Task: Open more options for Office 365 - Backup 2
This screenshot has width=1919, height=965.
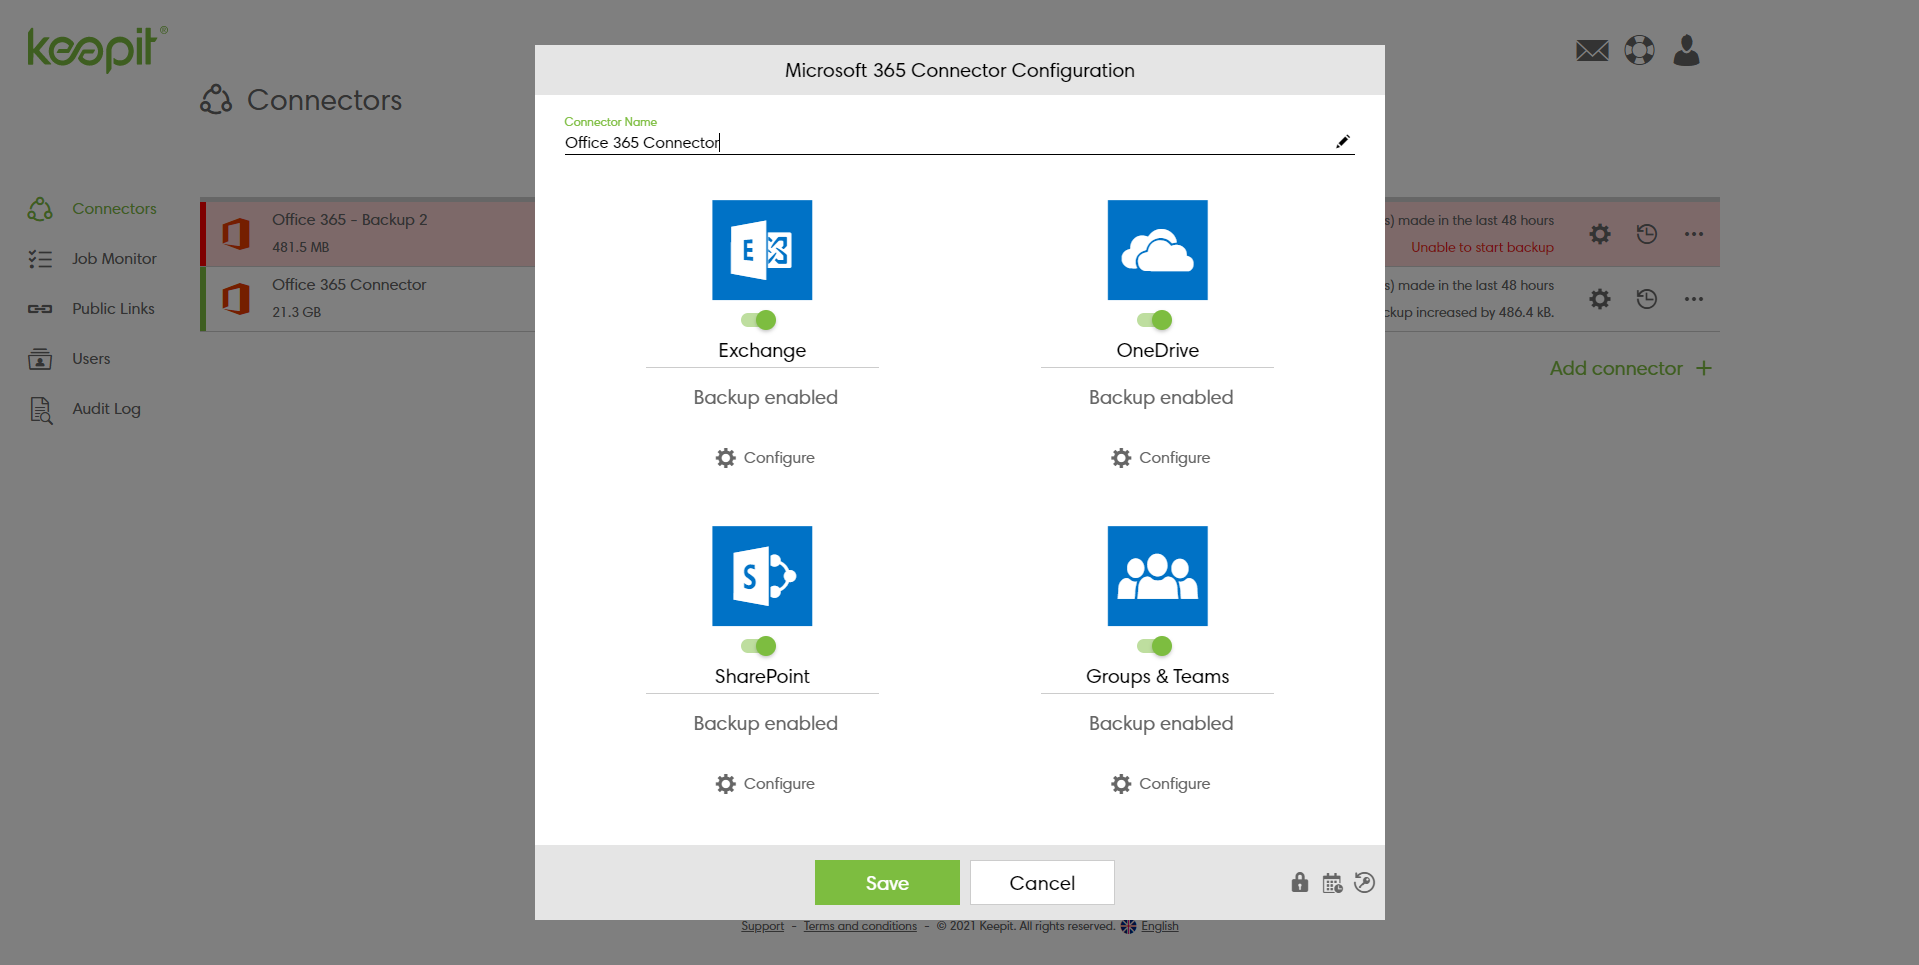Action: (x=1693, y=234)
